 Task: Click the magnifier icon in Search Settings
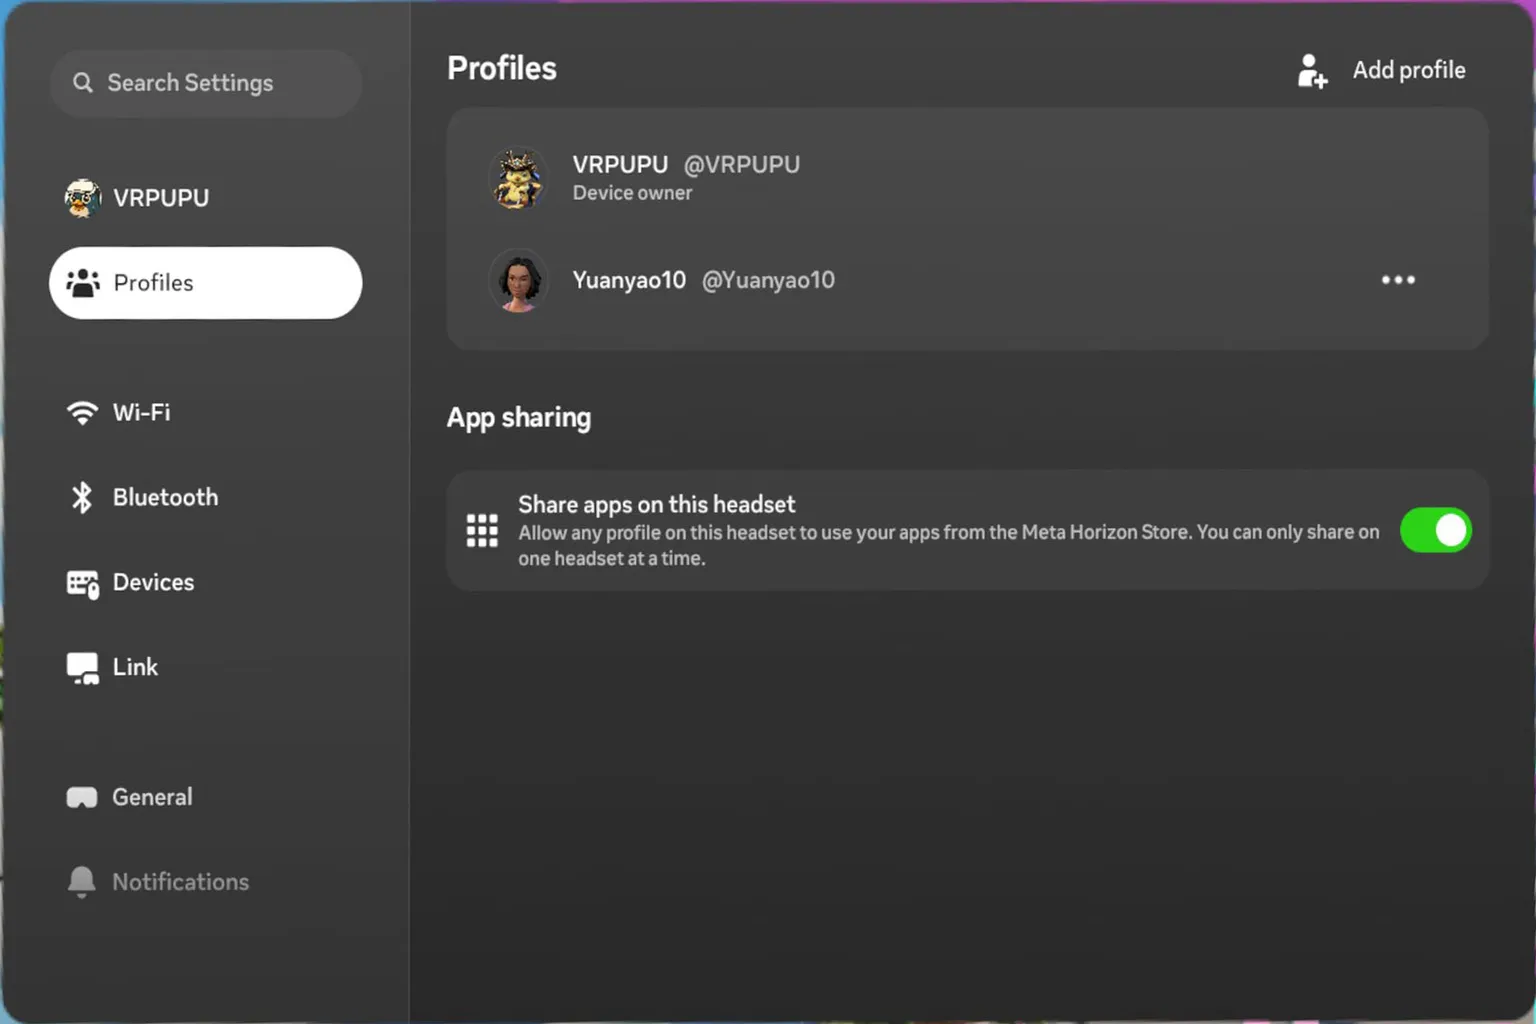pyautogui.click(x=83, y=83)
